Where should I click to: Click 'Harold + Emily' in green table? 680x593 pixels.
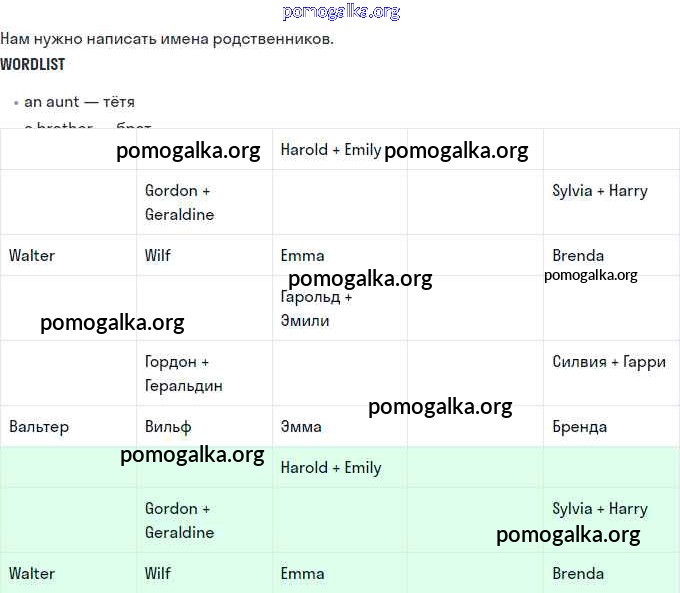pos(330,468)
